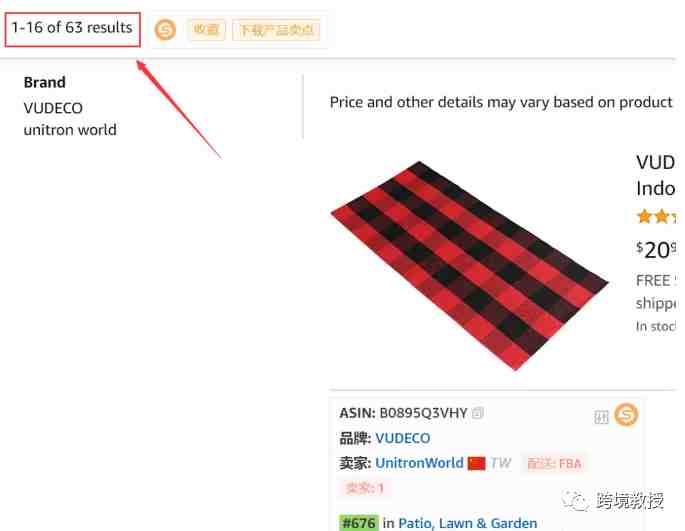This screenshot has height=531, width=685.
Task: Open the VUD product title link
Action: pos(655,175)
